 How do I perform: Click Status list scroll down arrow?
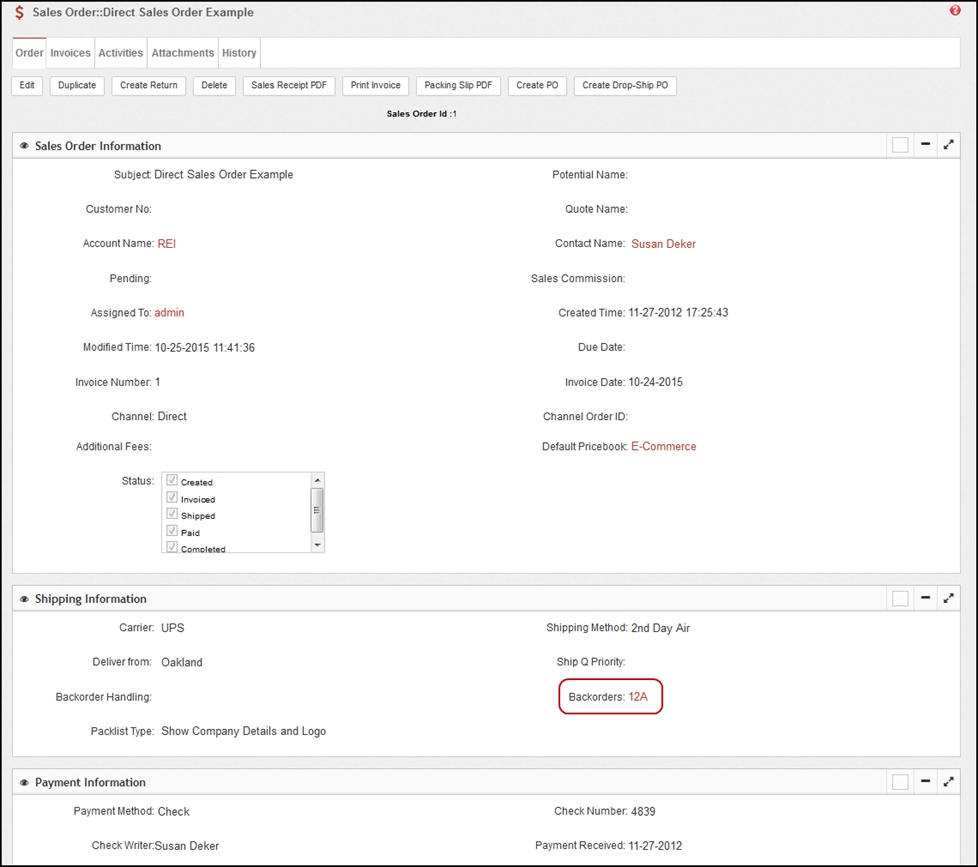(x=317, y=545)
